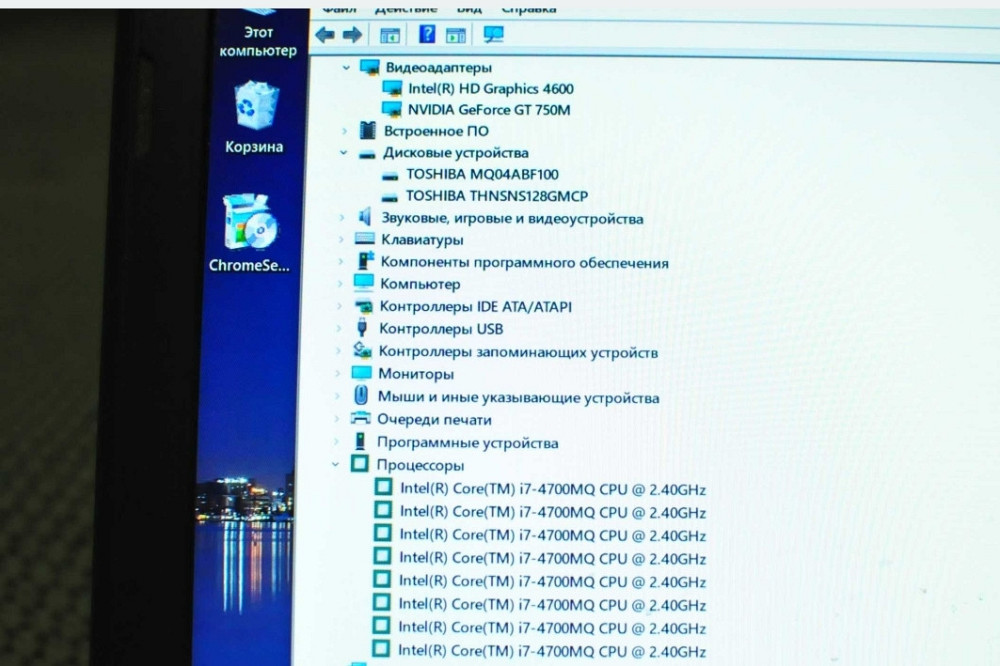Open the Действие menu
The width and height of the screenshot is (1000, 666).
pyautogui.click(x=378, y=8)
